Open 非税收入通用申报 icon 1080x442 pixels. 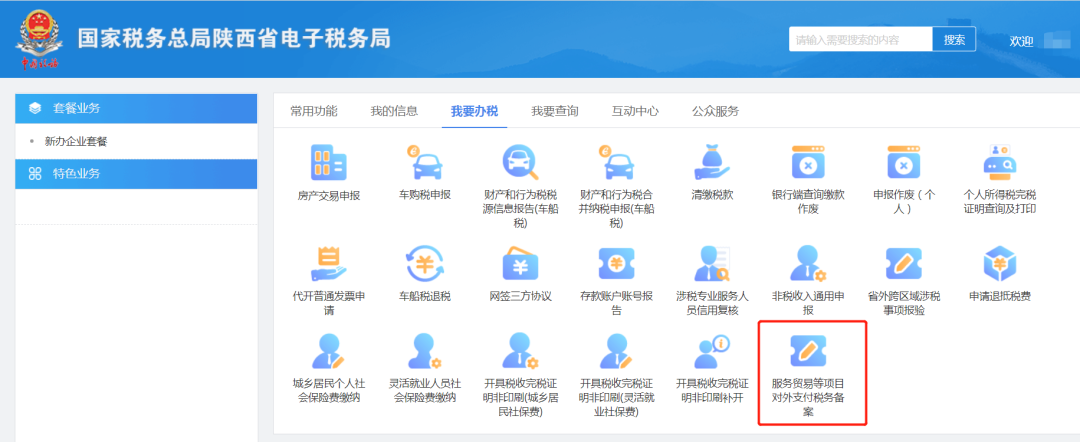coord(808,264)
